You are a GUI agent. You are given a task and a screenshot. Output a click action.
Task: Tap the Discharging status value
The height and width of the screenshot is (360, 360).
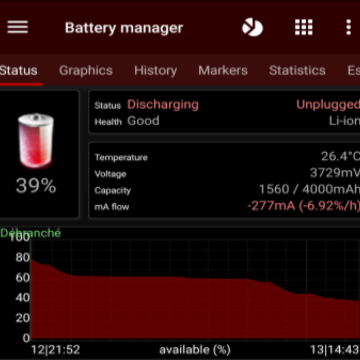(x=163, y=105)
